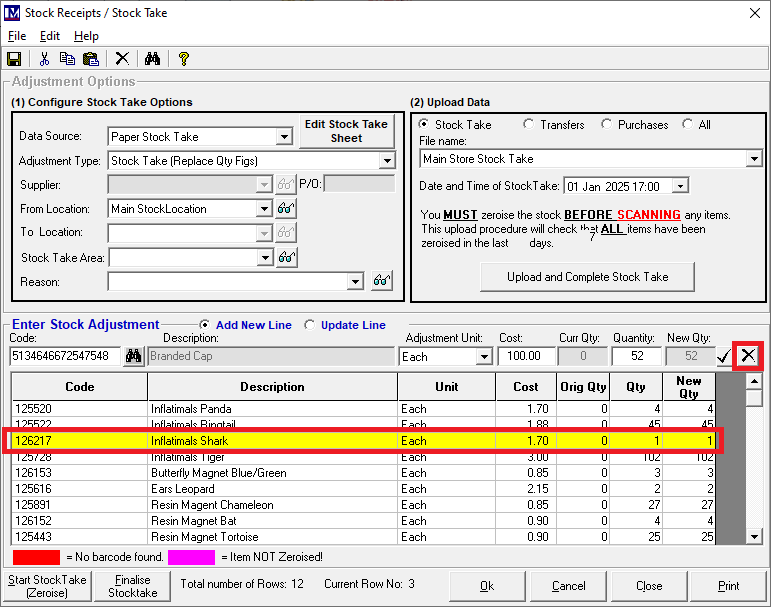Open the Adjustment Type dropdown

pos(387,161)
